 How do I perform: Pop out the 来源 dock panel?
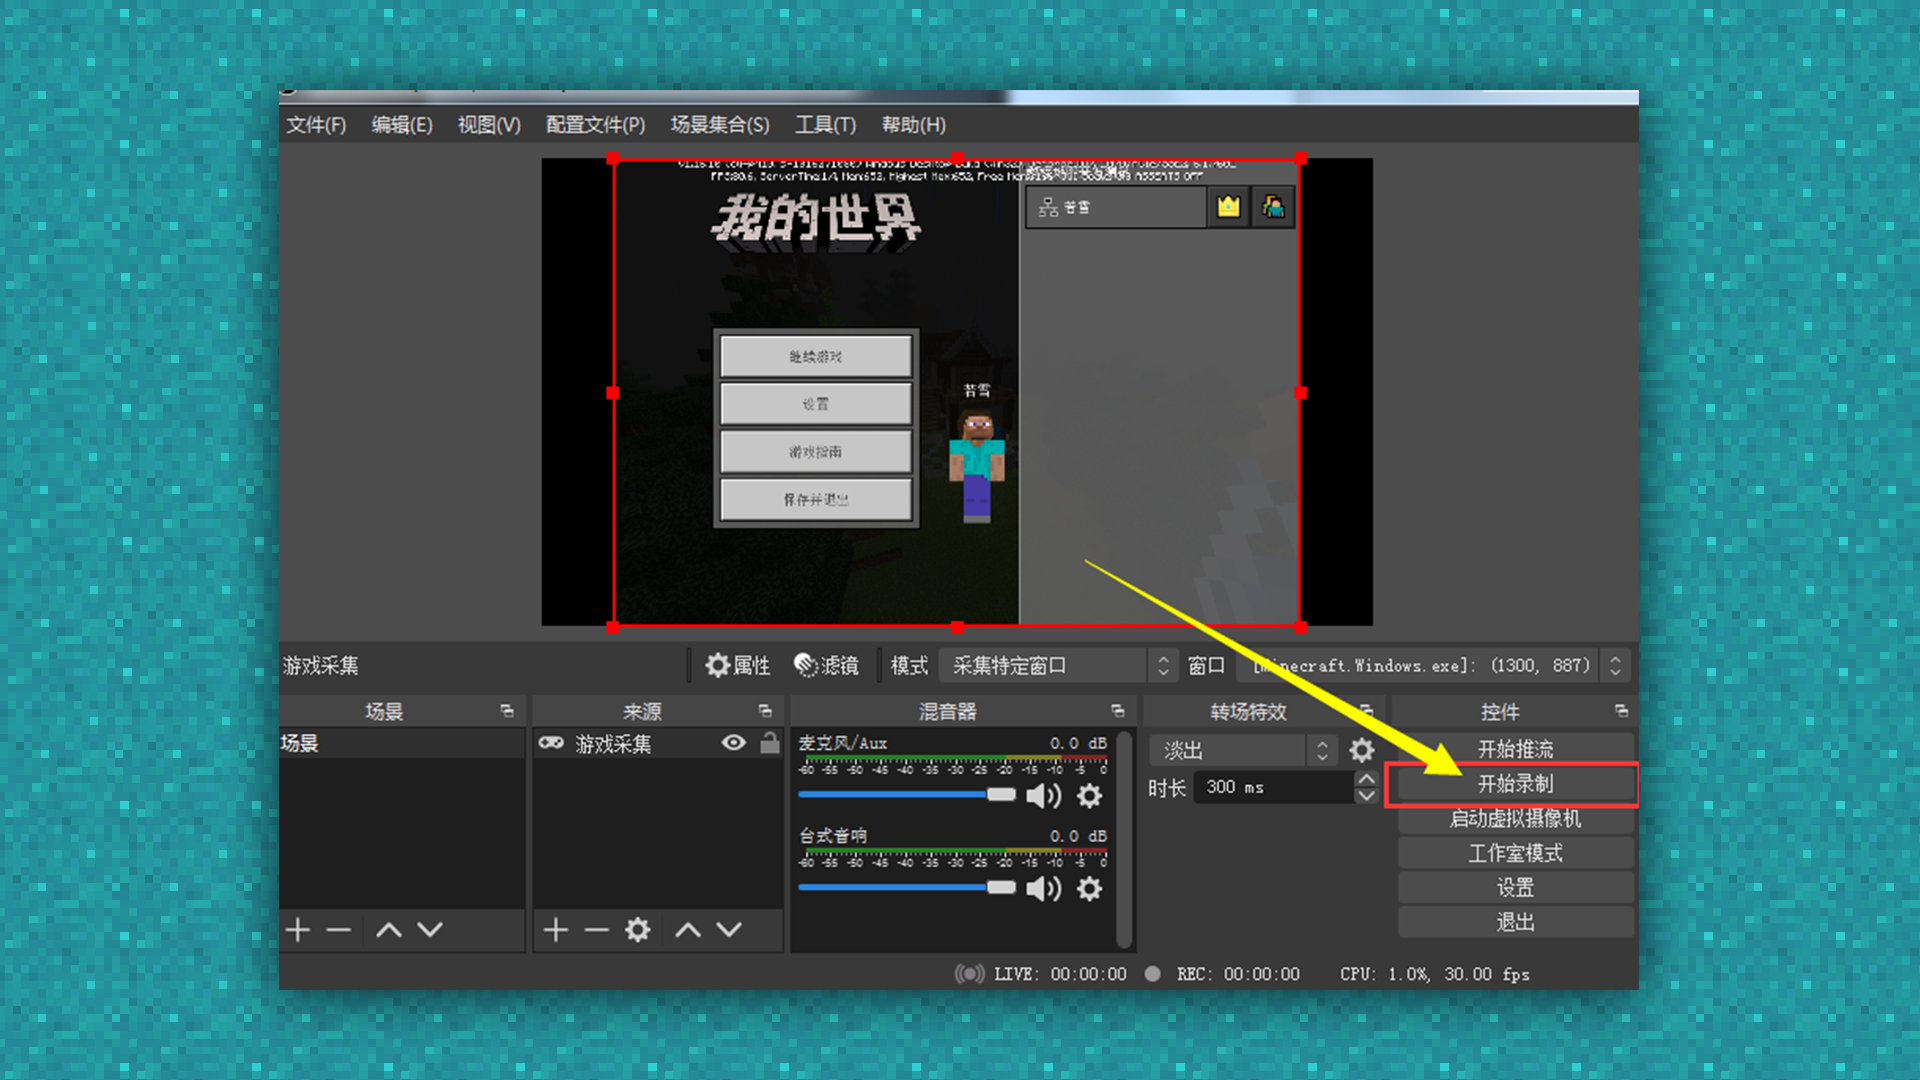click(x=765, y=711)
